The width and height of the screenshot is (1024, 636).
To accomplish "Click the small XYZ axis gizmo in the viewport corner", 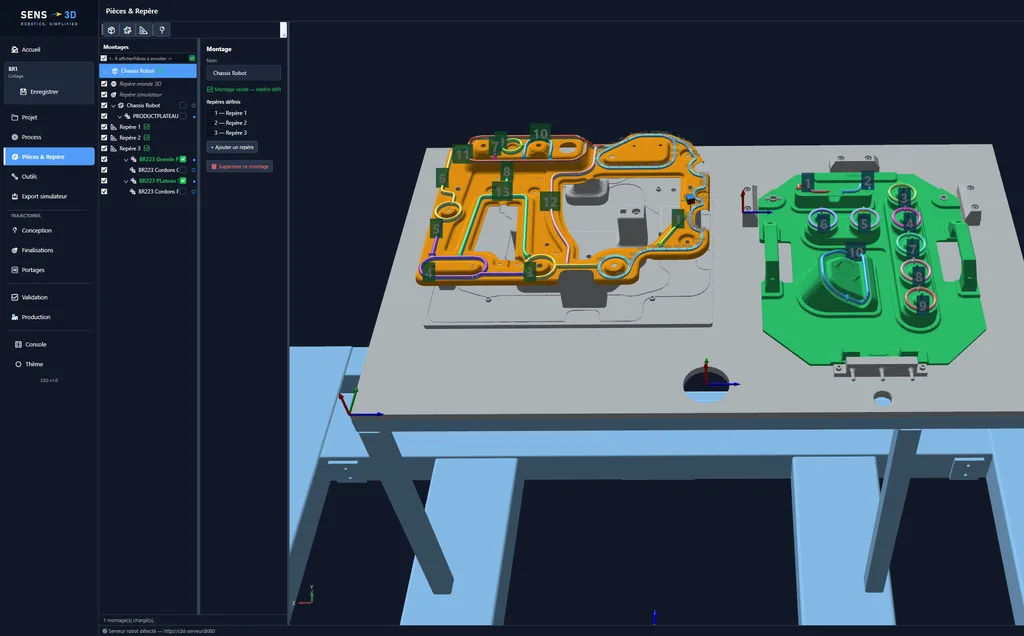I will 306,596.
